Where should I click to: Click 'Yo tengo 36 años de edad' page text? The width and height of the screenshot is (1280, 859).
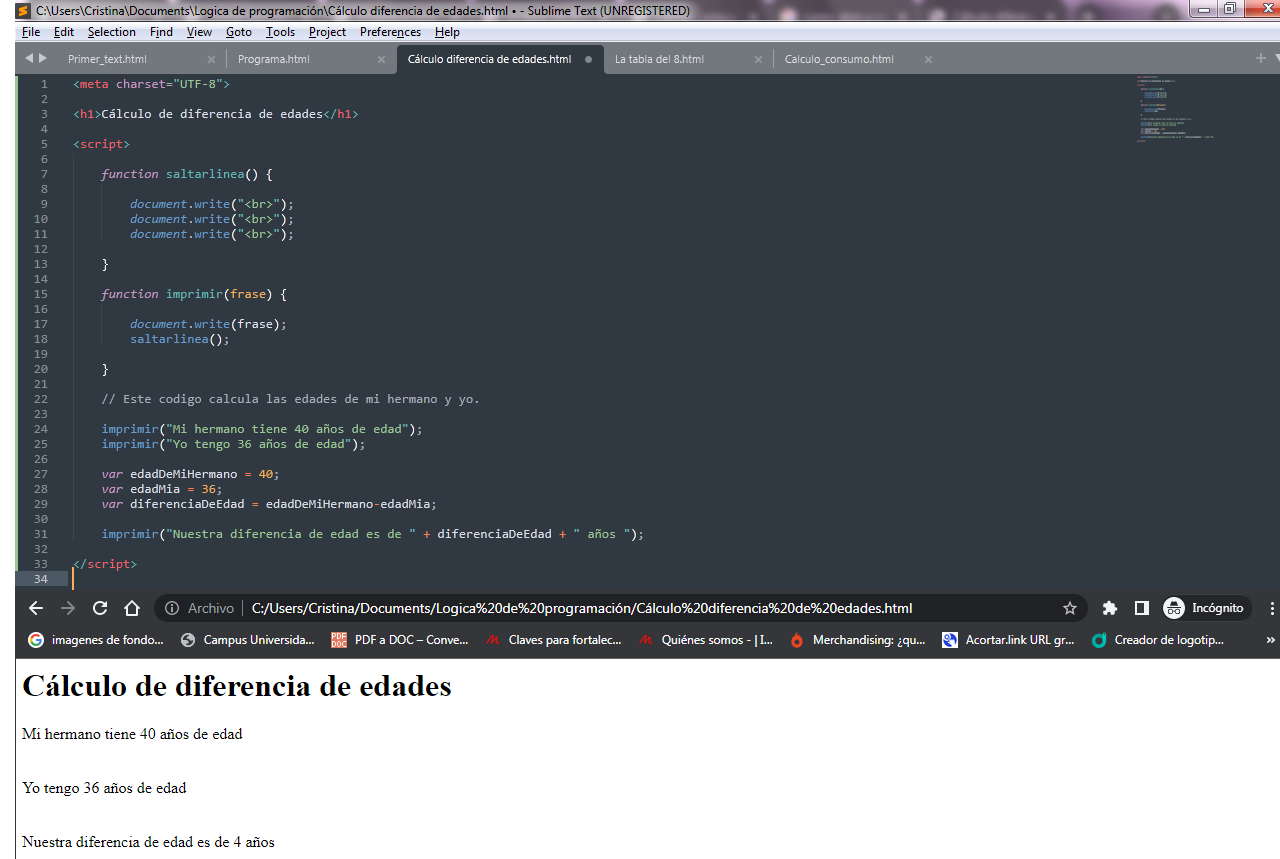click(x=104, y=788)
